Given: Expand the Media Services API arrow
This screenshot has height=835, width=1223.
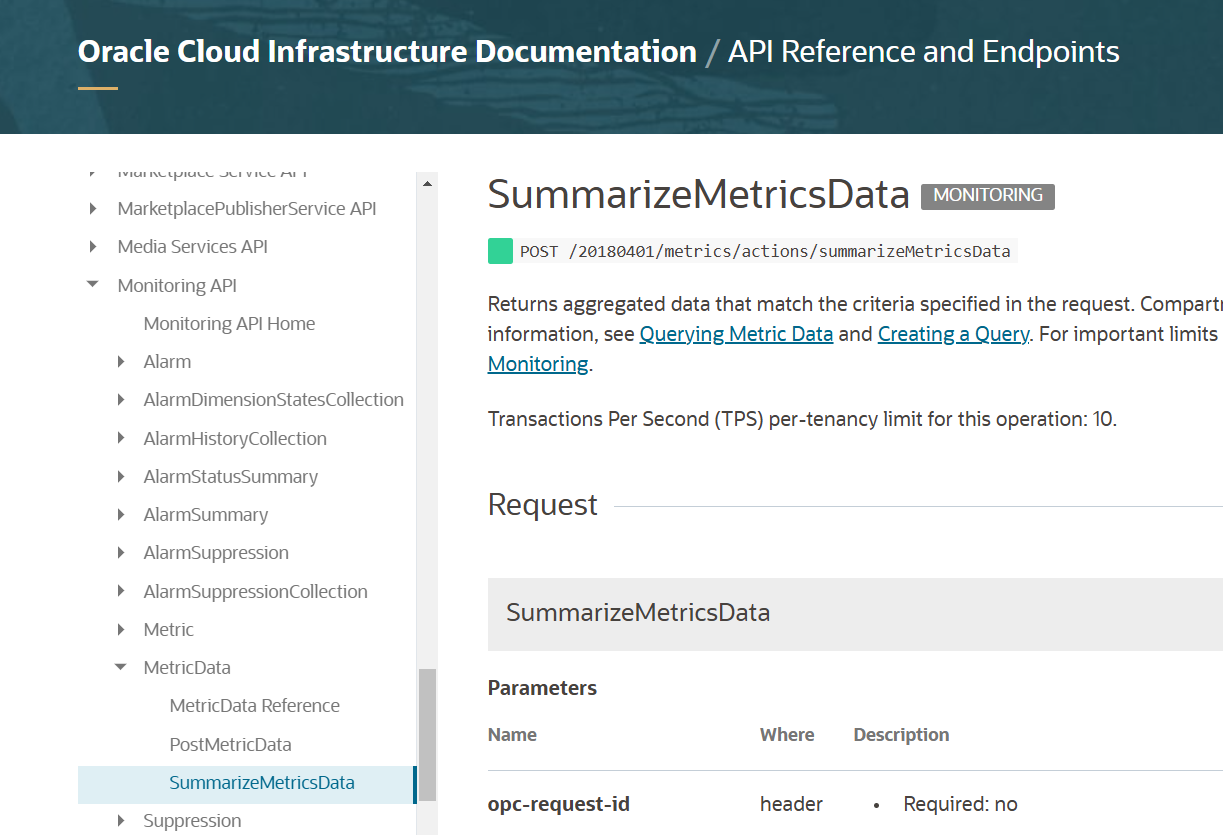Looking at the screenshot, I should click(92, 247).
